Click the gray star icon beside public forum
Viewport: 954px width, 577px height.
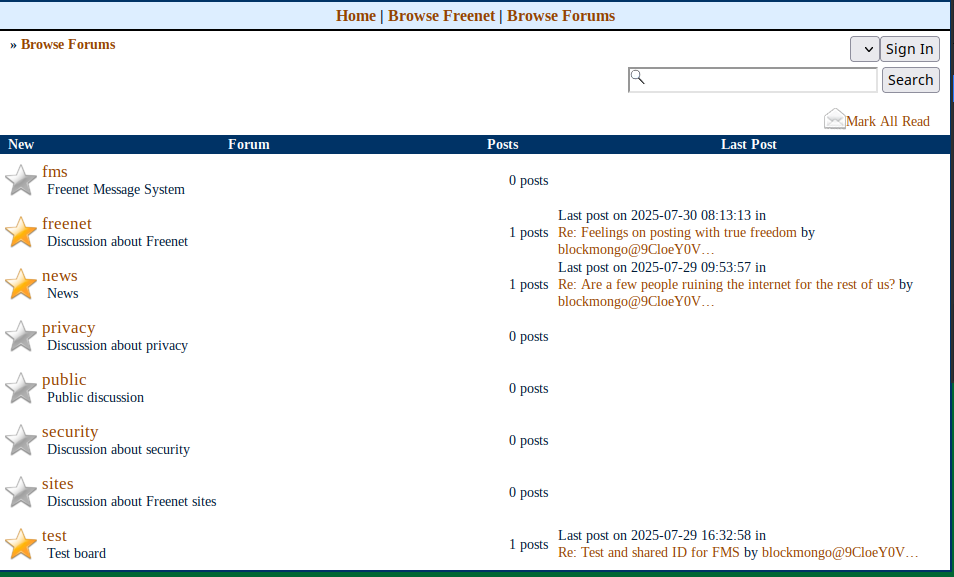[x=21, y=388]
